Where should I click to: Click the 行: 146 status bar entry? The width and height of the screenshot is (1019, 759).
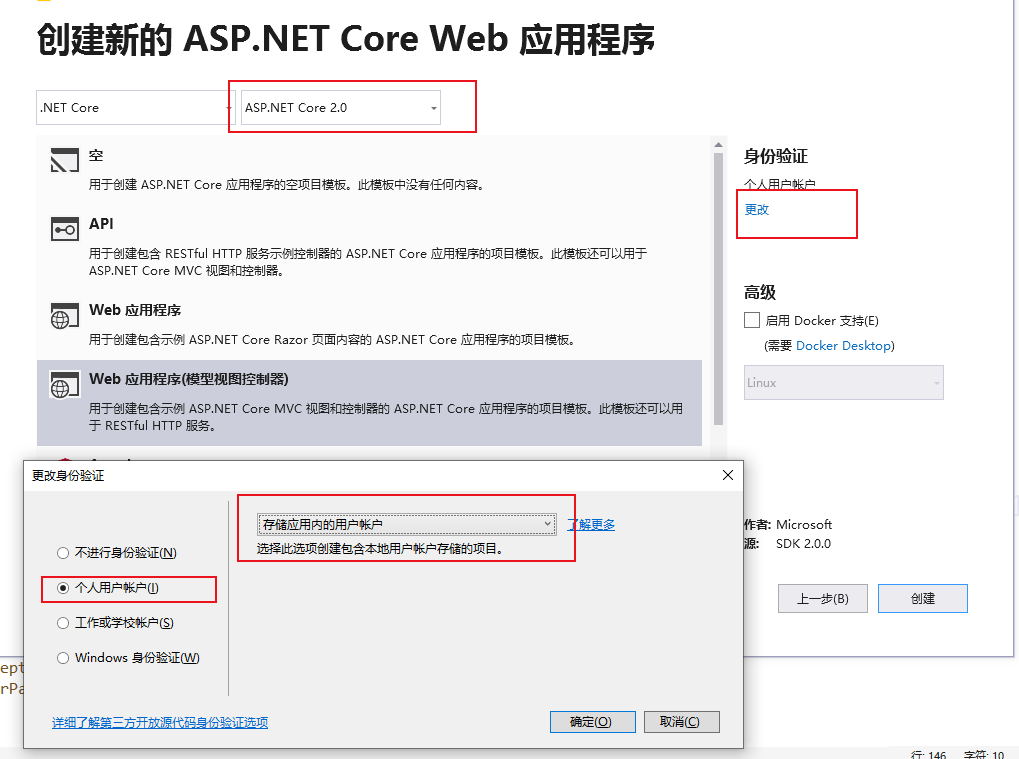[928, 754]
